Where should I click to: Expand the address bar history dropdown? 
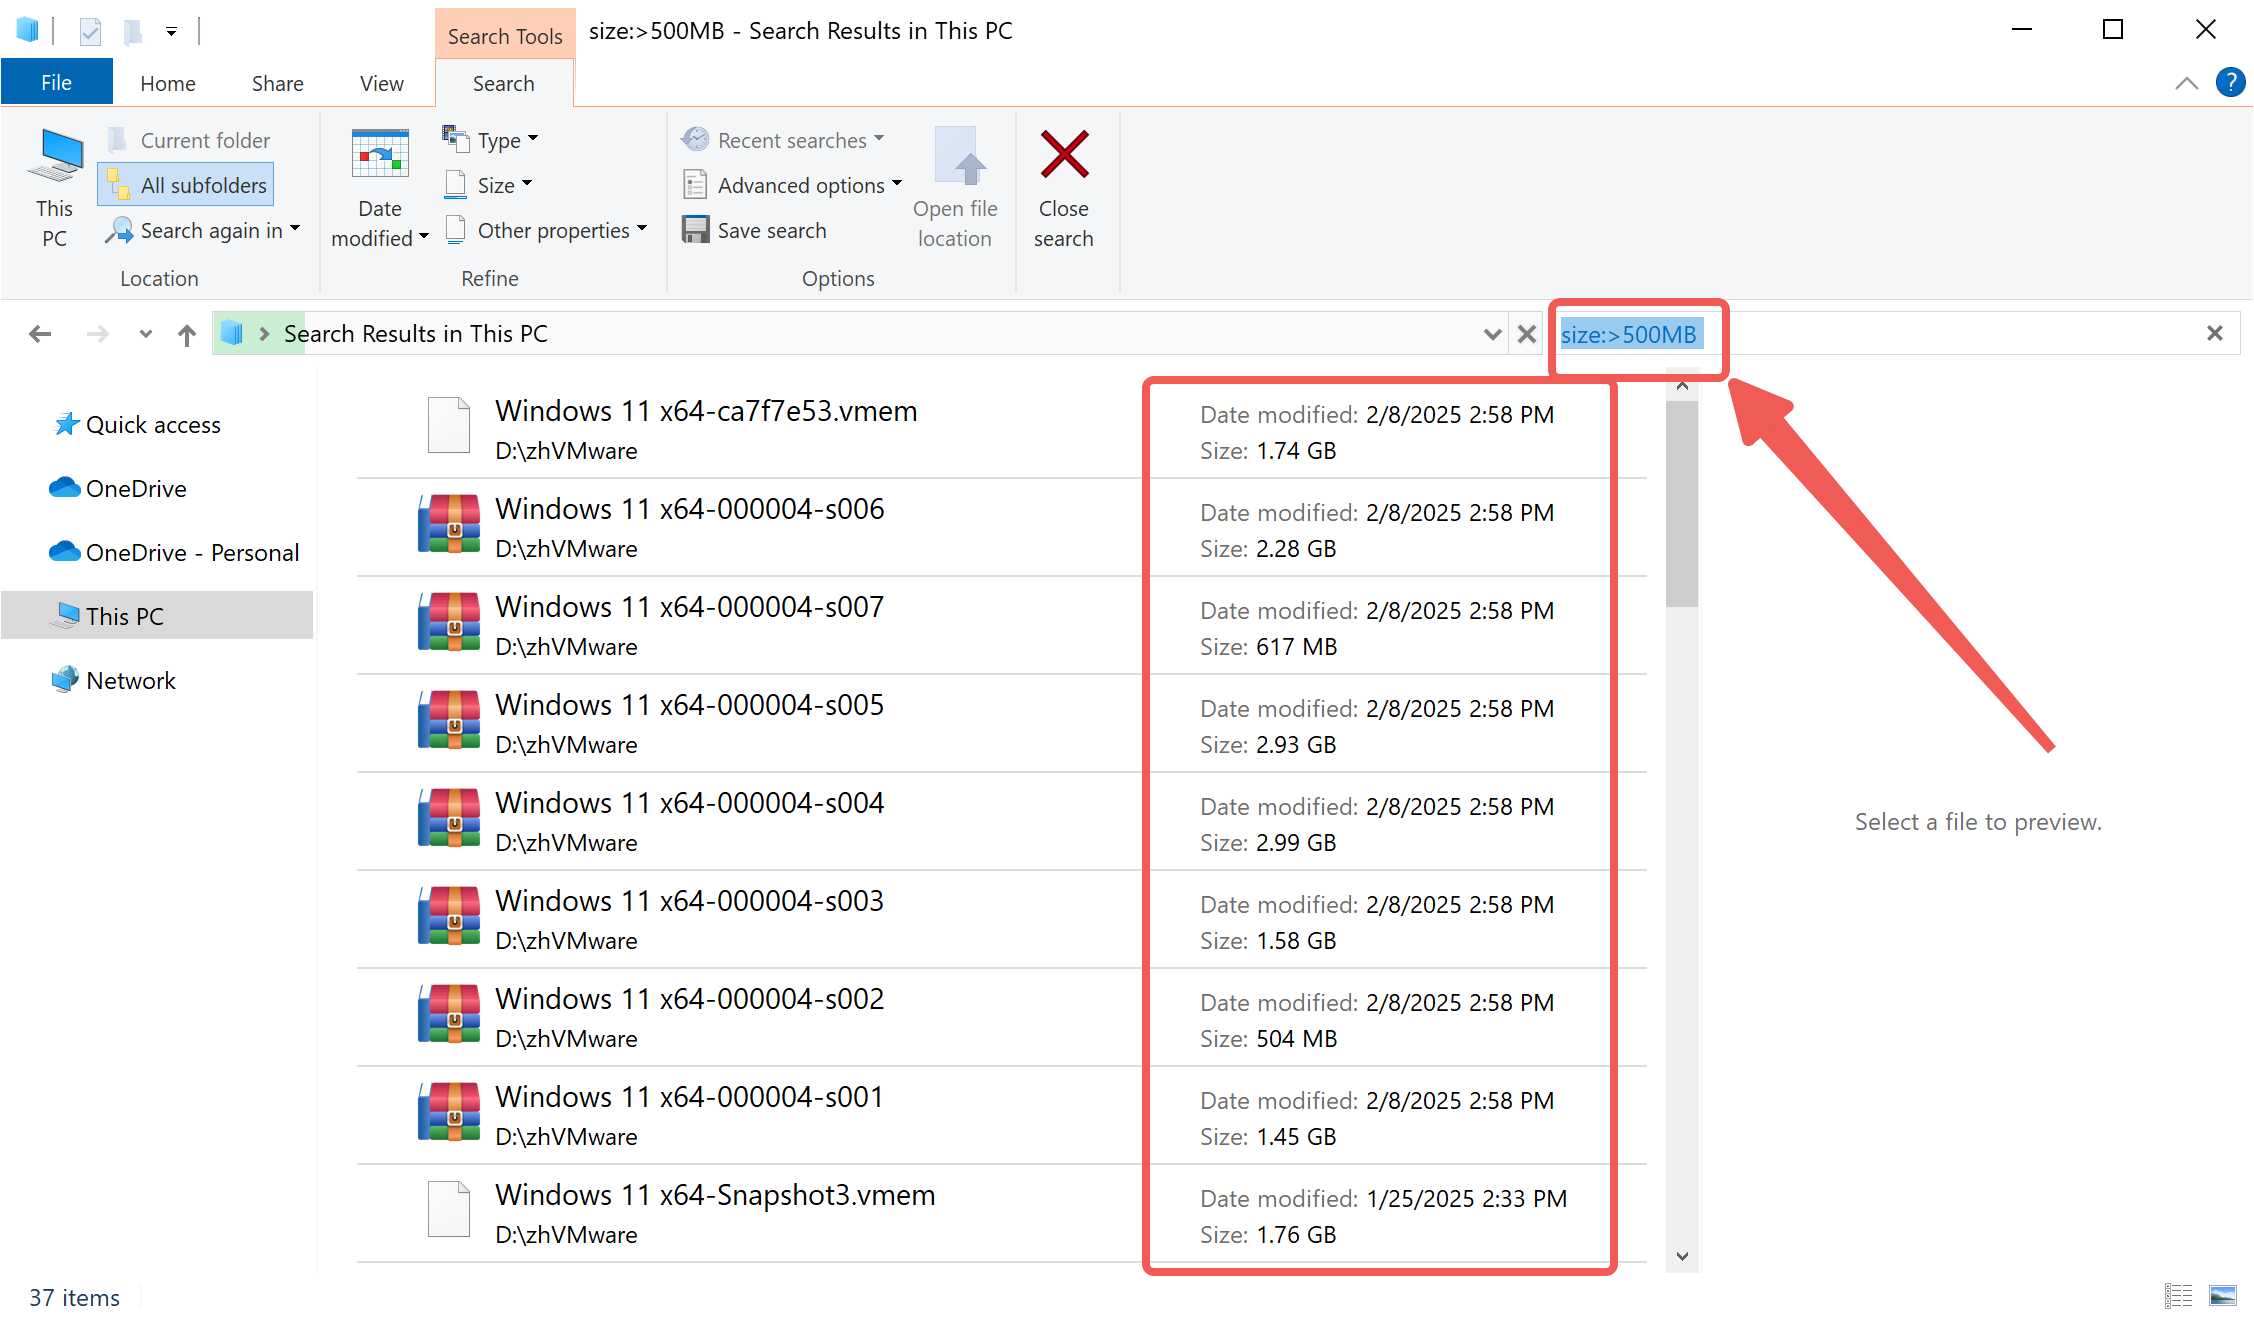(1492, 334)
